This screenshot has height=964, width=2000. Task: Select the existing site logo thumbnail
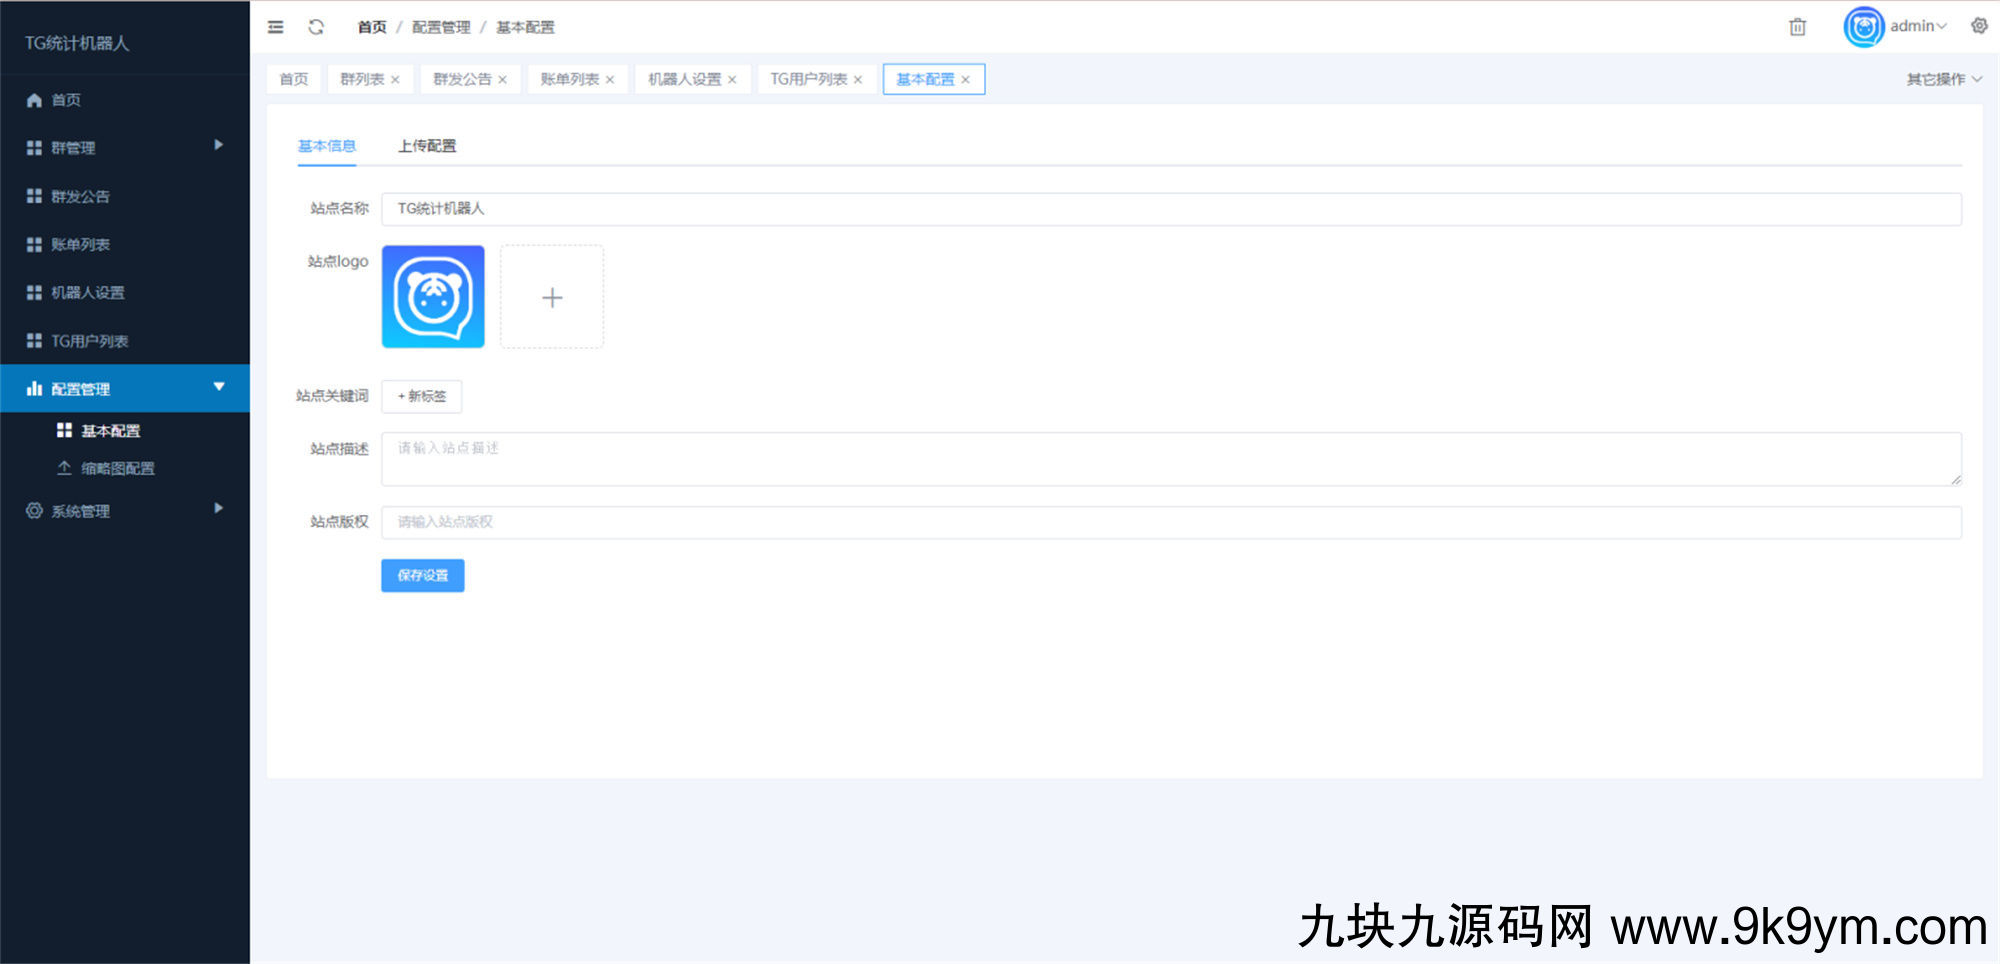point(433,297)
